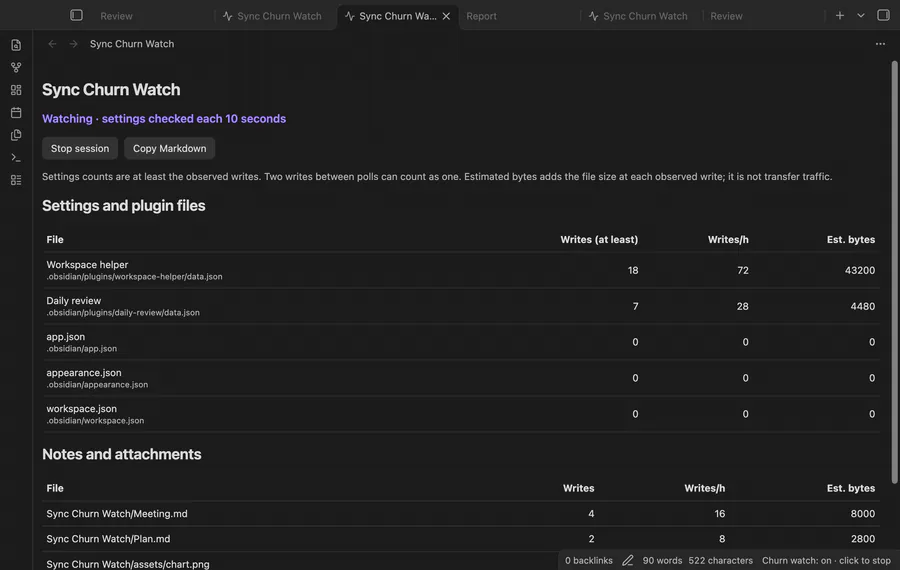Click the checklist-style ribbon icon below command palette
Image resolution: width=900 pixels, height=570 pixels.
coord(16,180)
